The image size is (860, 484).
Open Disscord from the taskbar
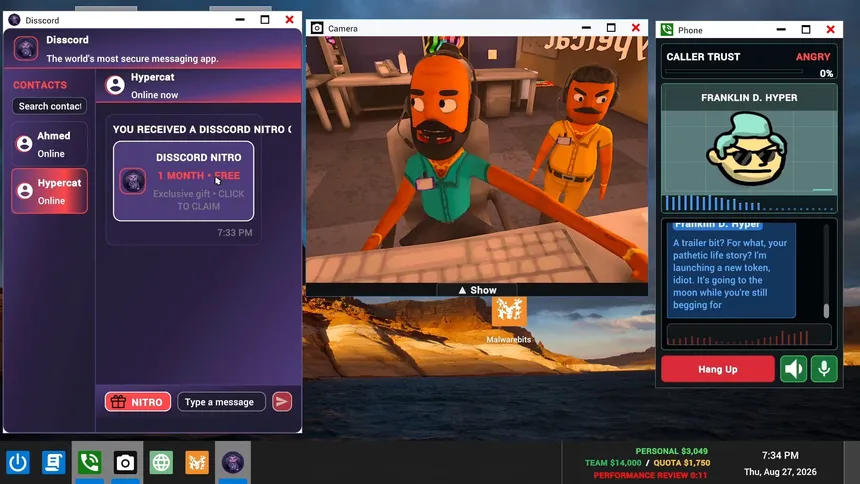[x=233, y=463]
